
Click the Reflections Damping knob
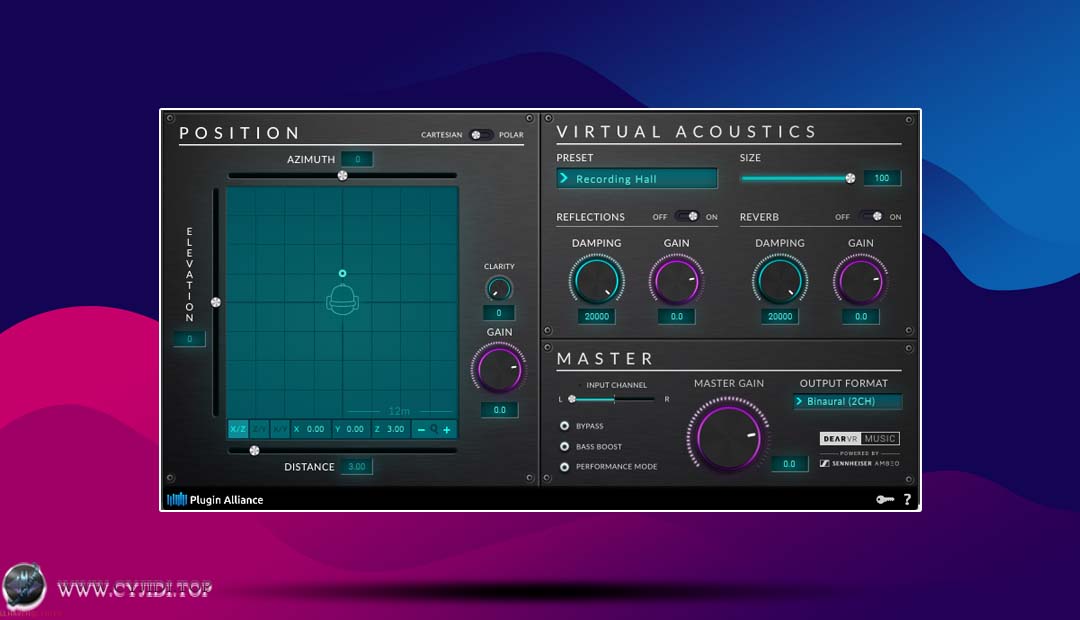coord(596,280)
